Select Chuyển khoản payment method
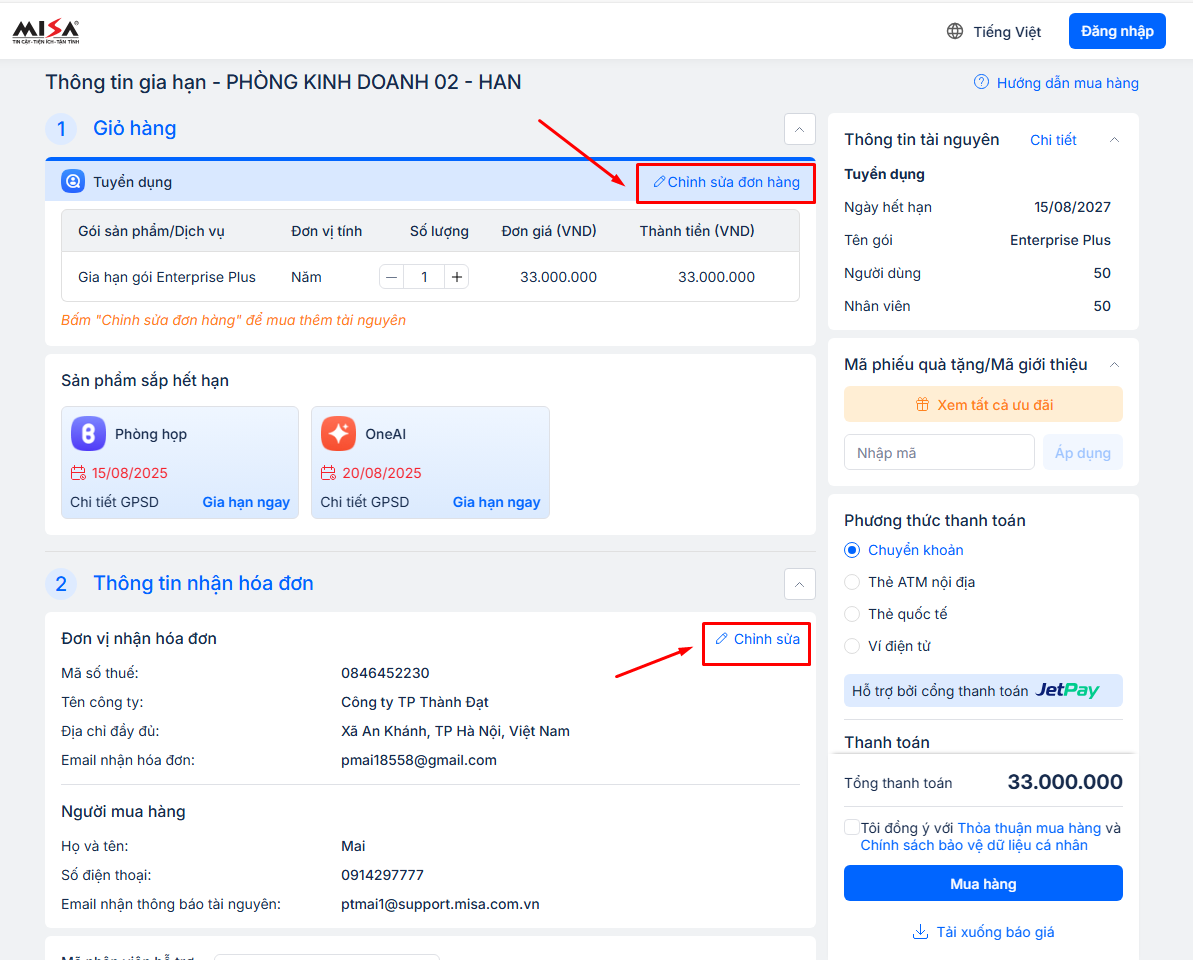This screenshot has height=960, width=1193. [852, 550]
